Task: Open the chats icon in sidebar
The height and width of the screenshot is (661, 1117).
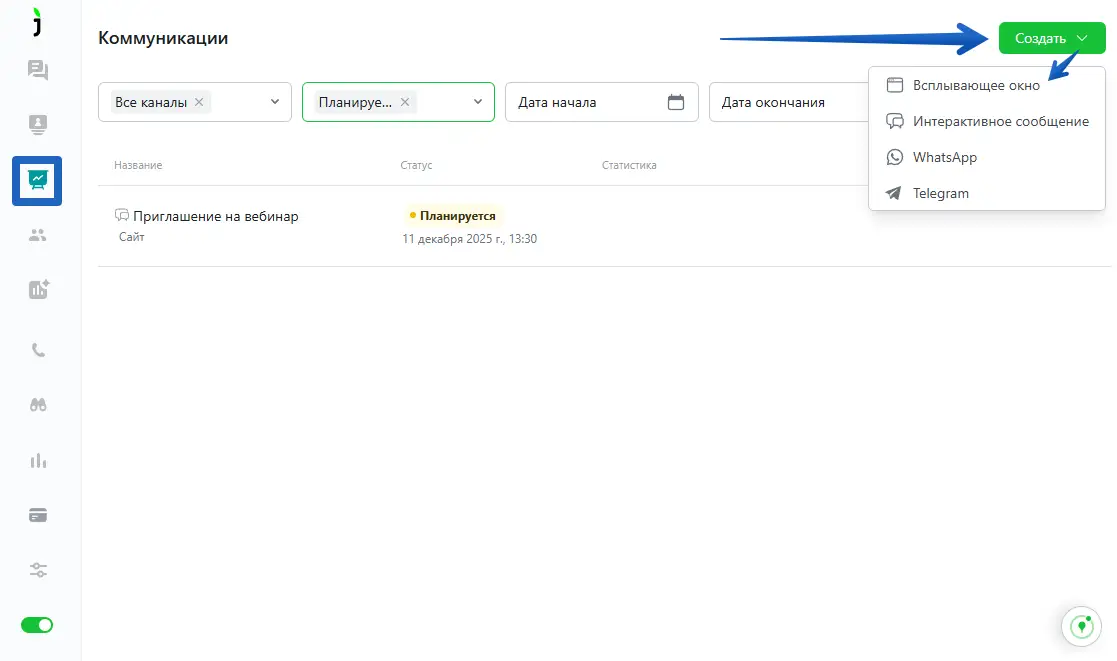Action: 38,70
